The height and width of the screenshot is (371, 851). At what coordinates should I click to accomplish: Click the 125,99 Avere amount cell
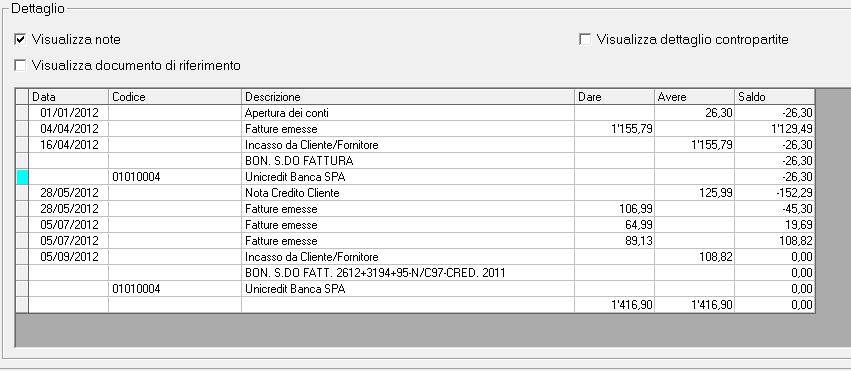(694, 193)
